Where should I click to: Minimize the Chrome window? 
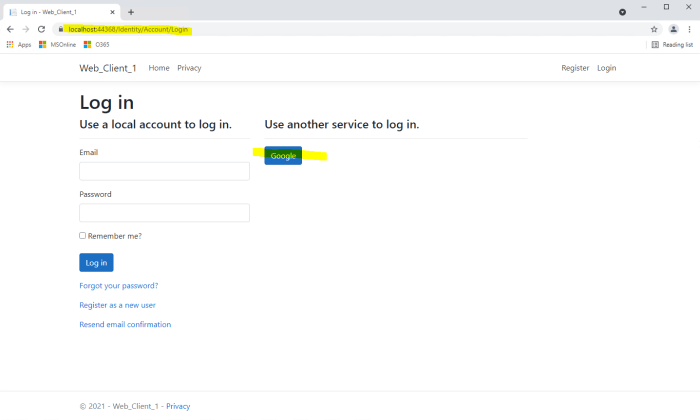(x=644, y=7)
